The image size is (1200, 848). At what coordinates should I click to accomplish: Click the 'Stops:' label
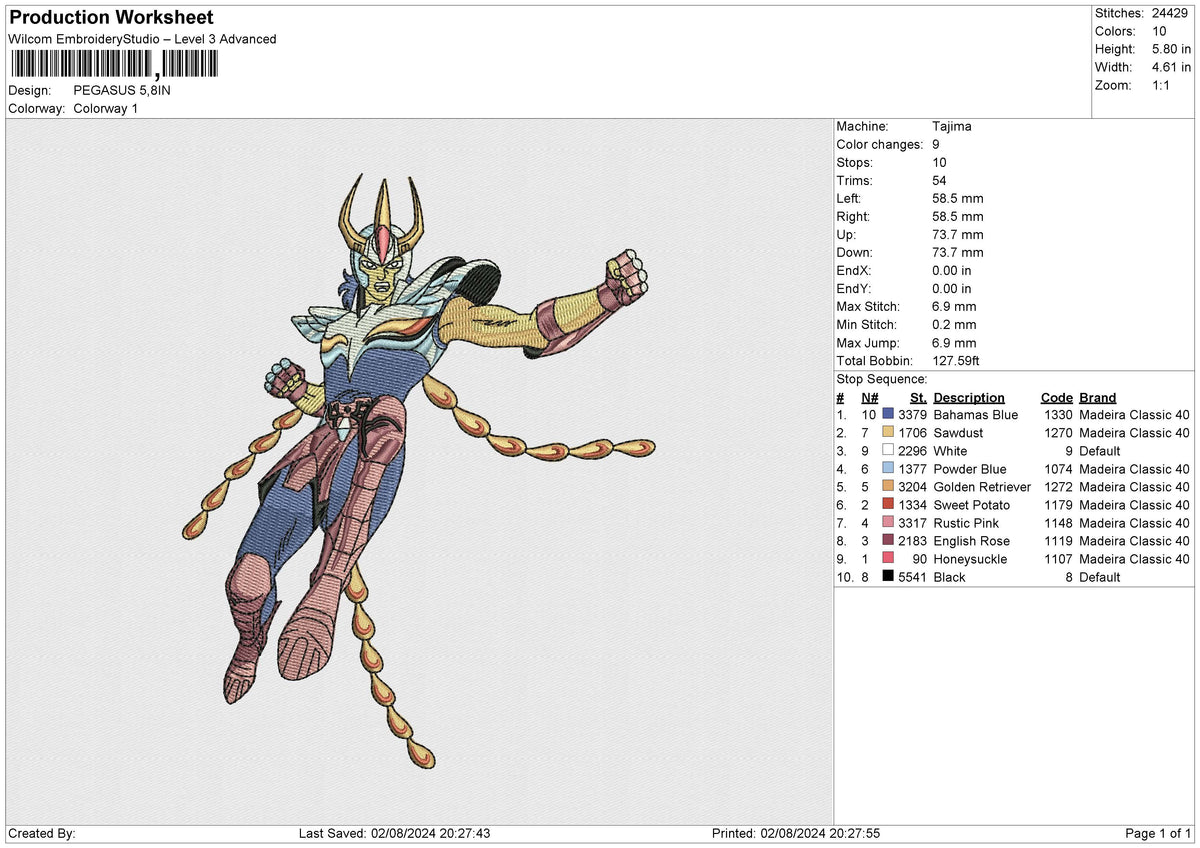[x=854, y=163]
